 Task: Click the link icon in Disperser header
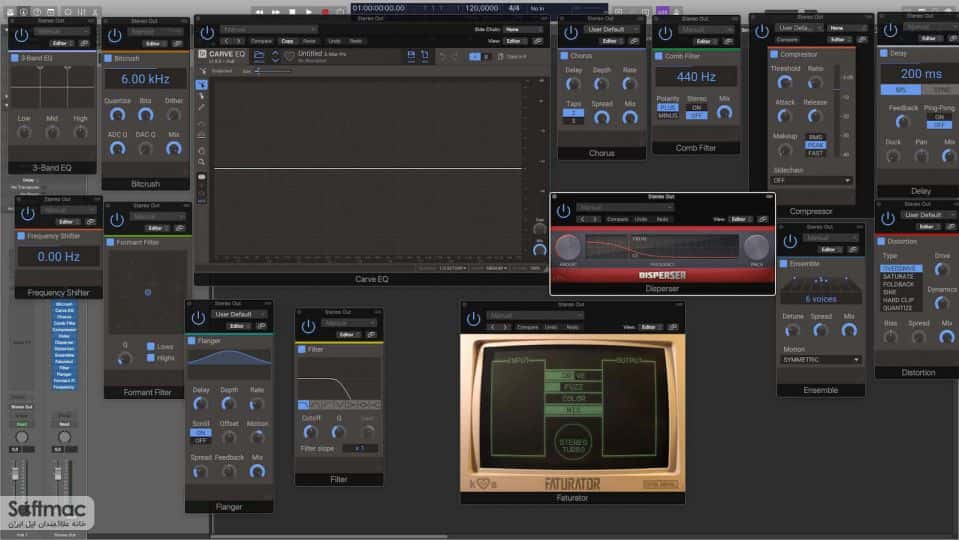pos(763,219)
